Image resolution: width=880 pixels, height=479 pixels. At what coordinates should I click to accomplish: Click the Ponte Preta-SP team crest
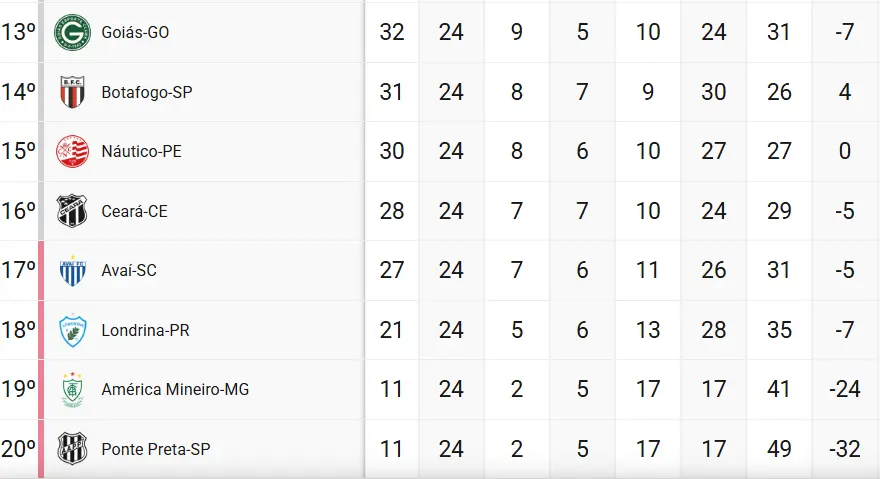click(72, 449)
